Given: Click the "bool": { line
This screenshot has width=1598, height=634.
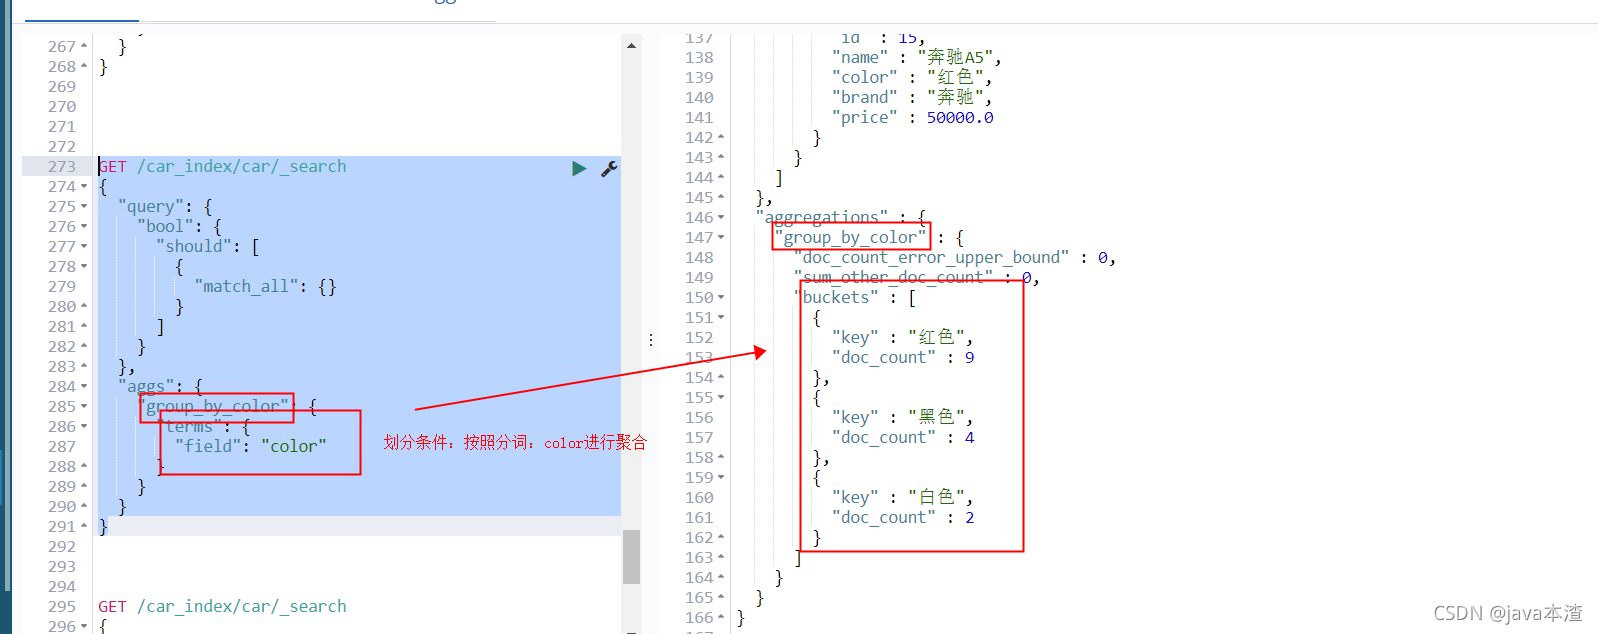Looking at the screenshot, I should point(179,227).
